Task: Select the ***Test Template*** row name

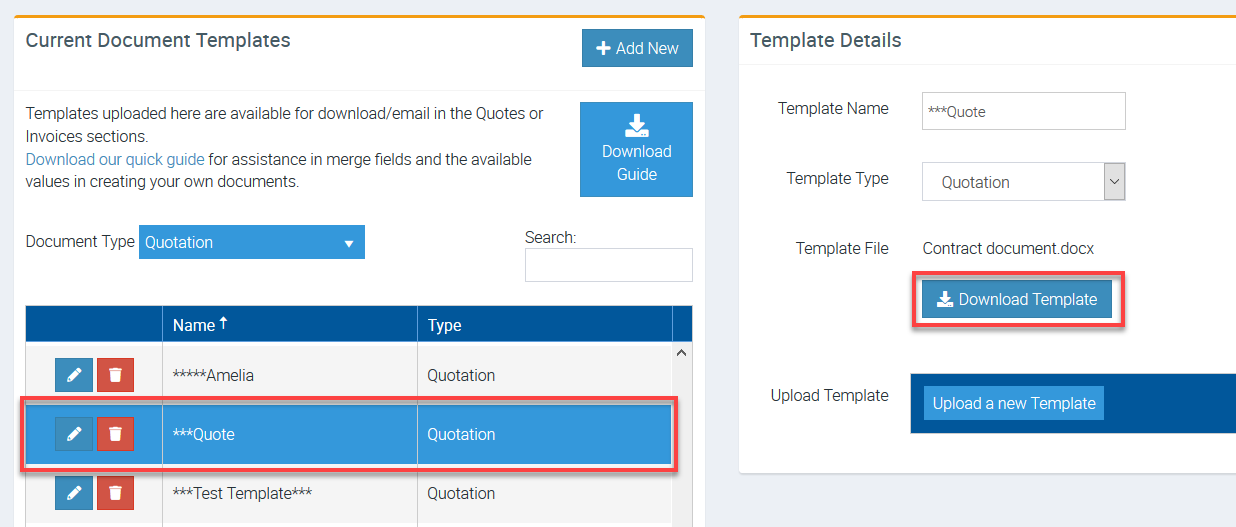Action: (242, 494)
